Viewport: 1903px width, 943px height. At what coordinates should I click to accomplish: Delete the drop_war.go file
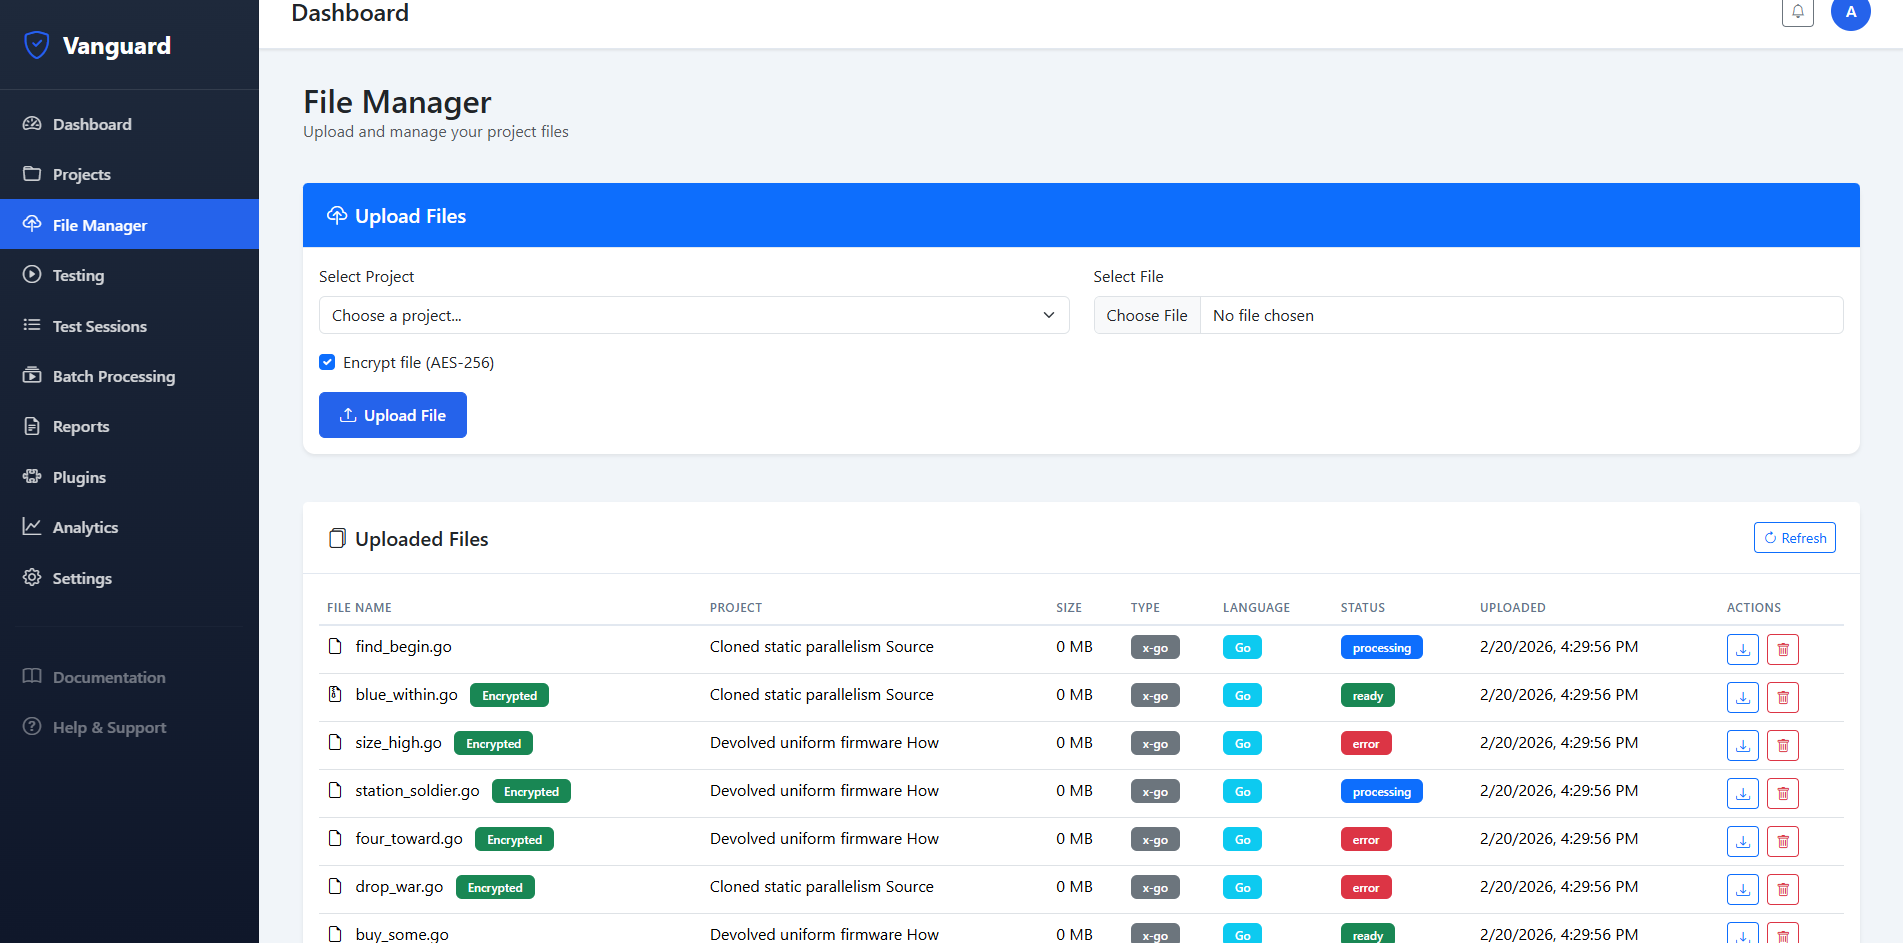[1782, 889]
